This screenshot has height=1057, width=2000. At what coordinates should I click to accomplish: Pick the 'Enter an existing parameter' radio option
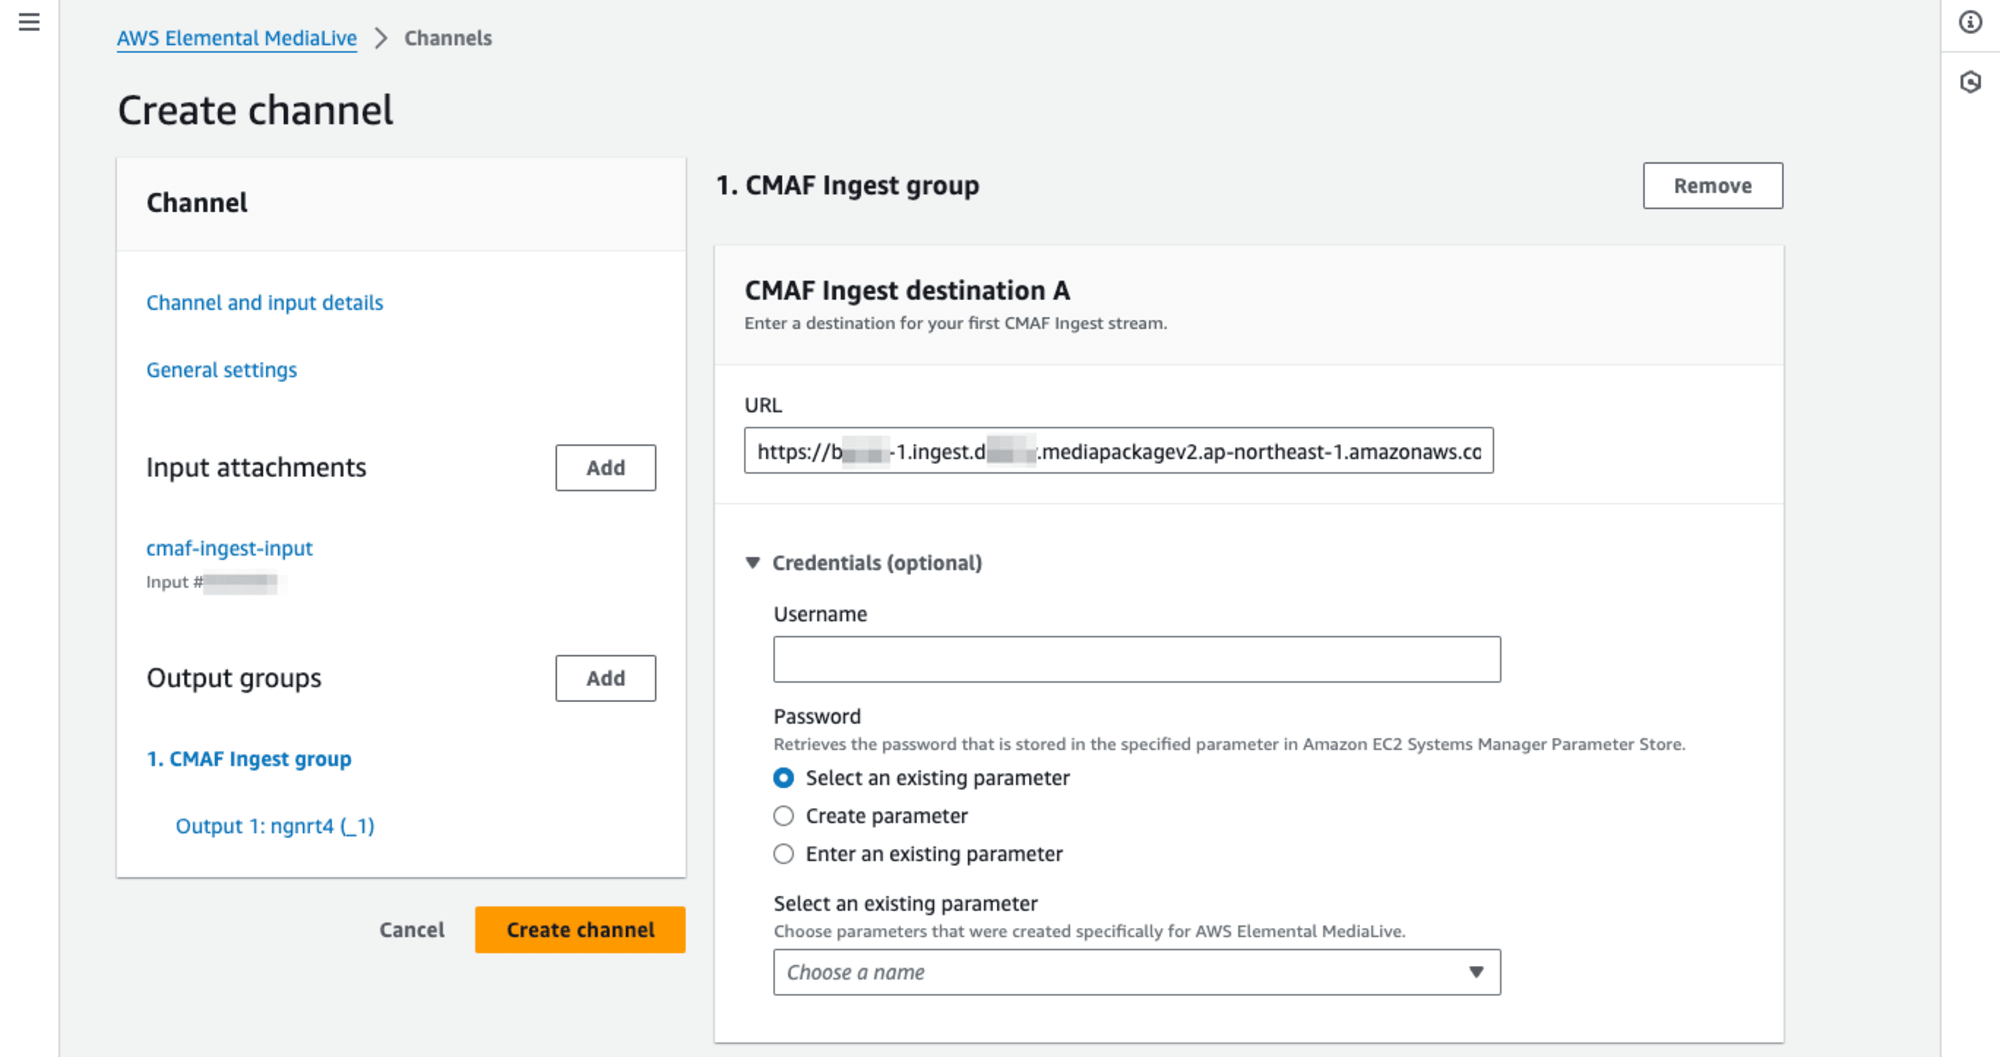pyautogui.click(x=784, y=854)
